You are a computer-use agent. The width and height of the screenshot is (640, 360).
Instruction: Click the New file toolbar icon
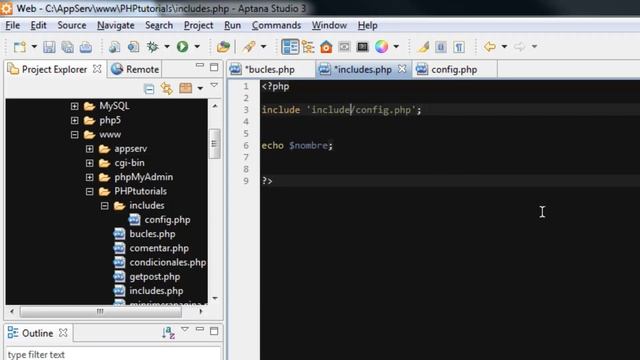click(19, 47)
